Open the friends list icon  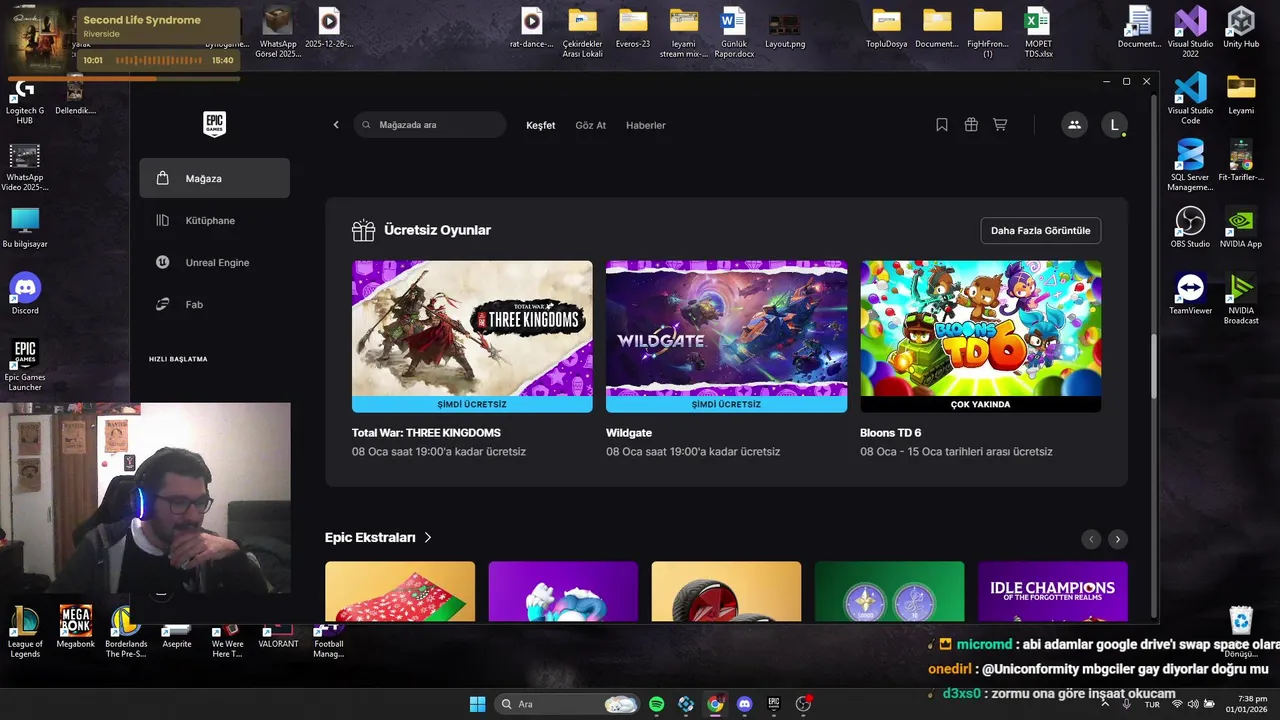tap(1074, 125)
